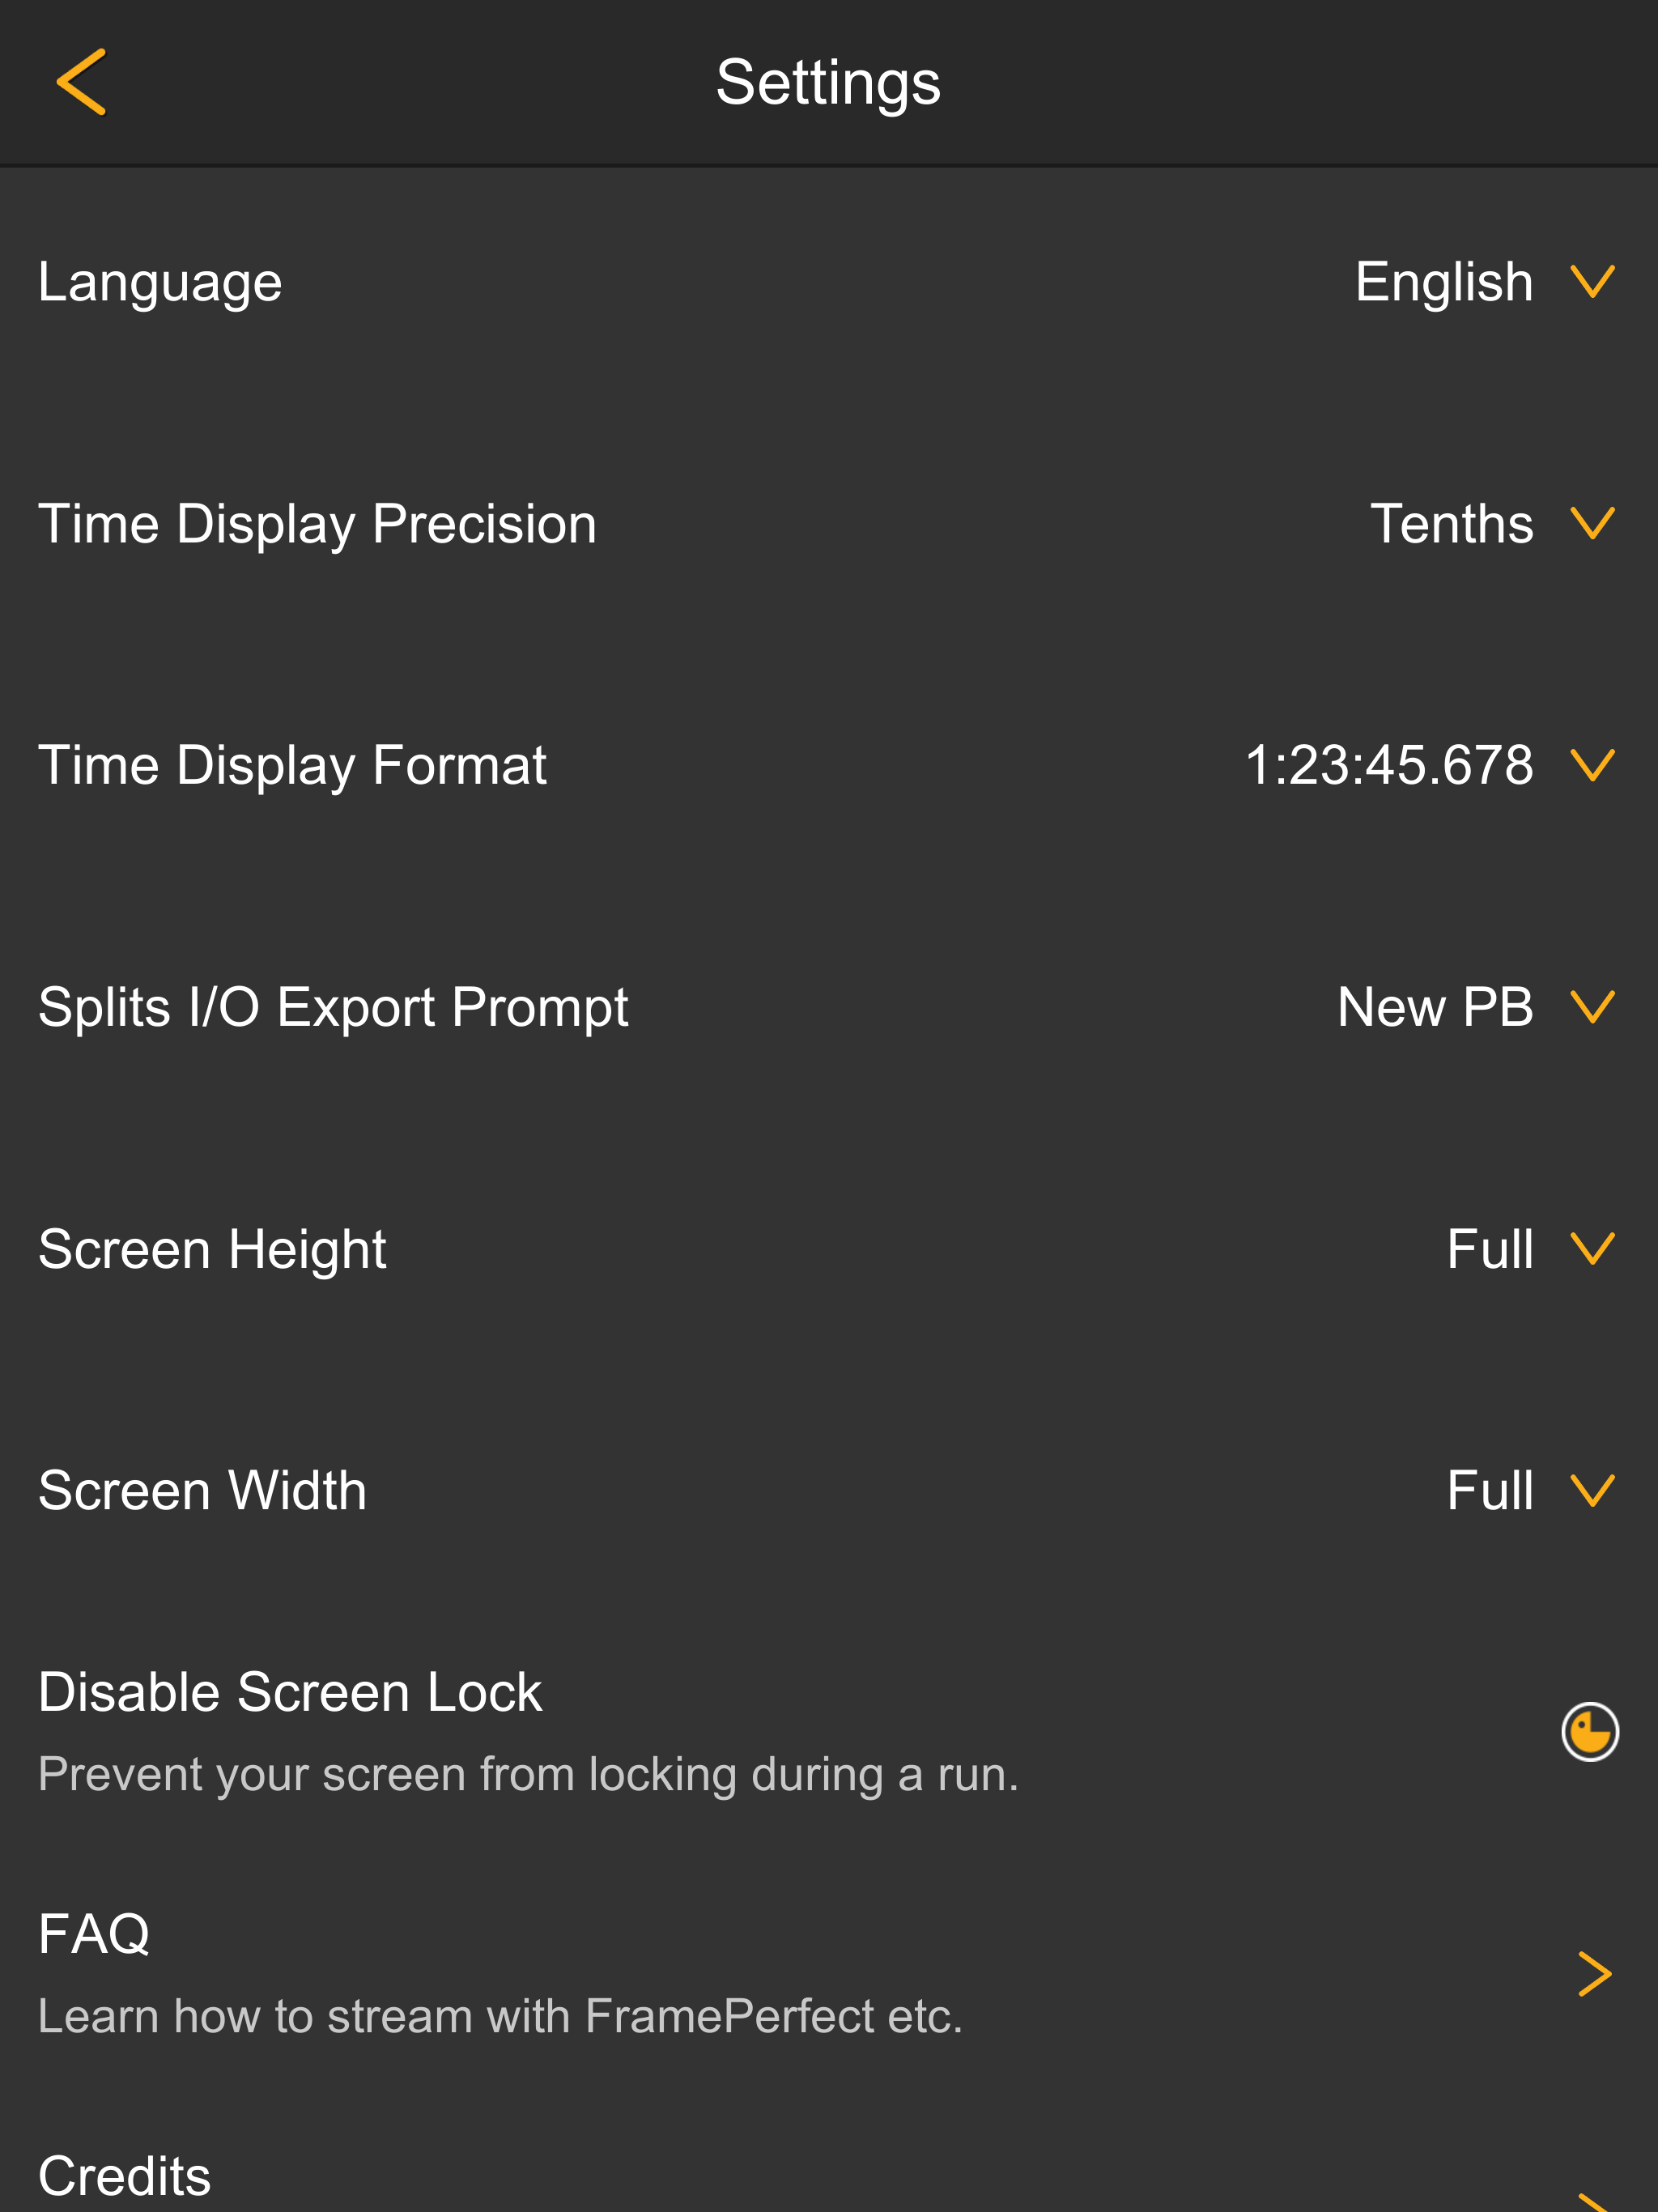Image resolution: width=1658 pixels, height=2212 pixels.
Task: Toggle the Disable Screen Lock switch
Action: pyautogui.click(x=1590, y=1732)
